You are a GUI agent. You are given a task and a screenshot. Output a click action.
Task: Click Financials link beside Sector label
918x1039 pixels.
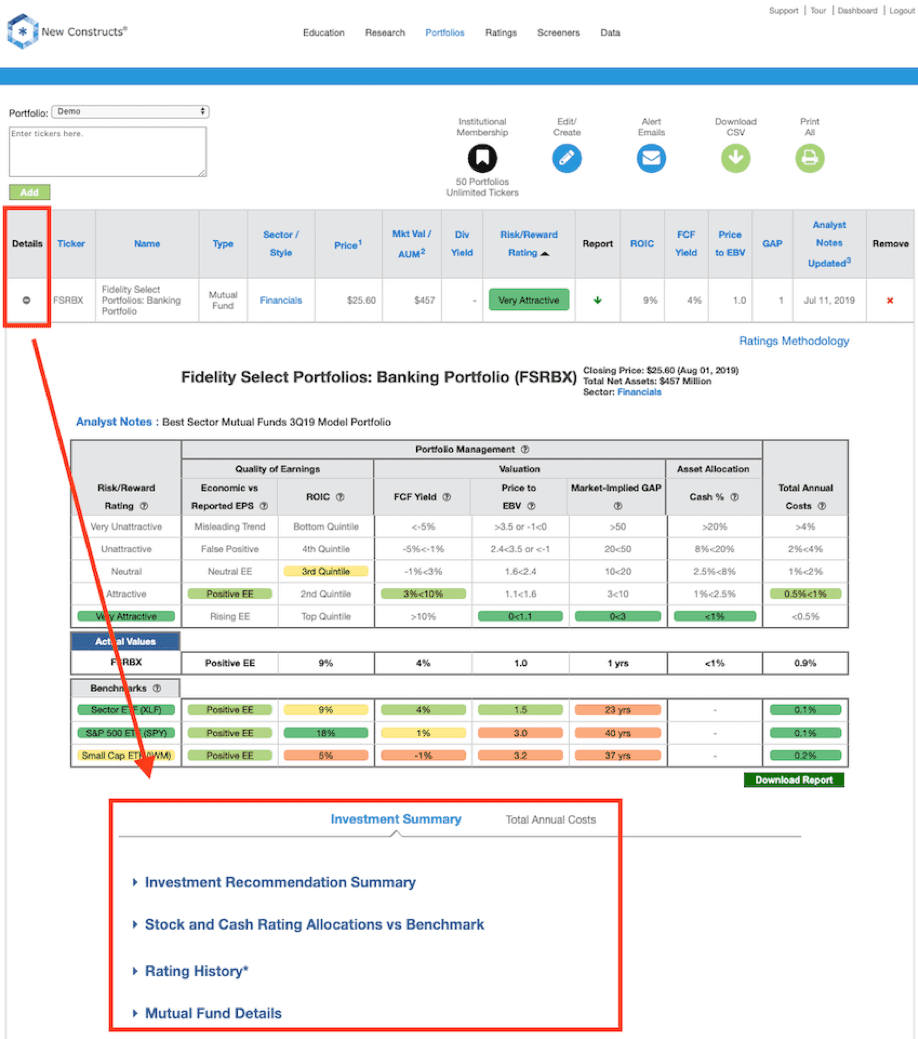pyautogui.click(x=639, y=392)
